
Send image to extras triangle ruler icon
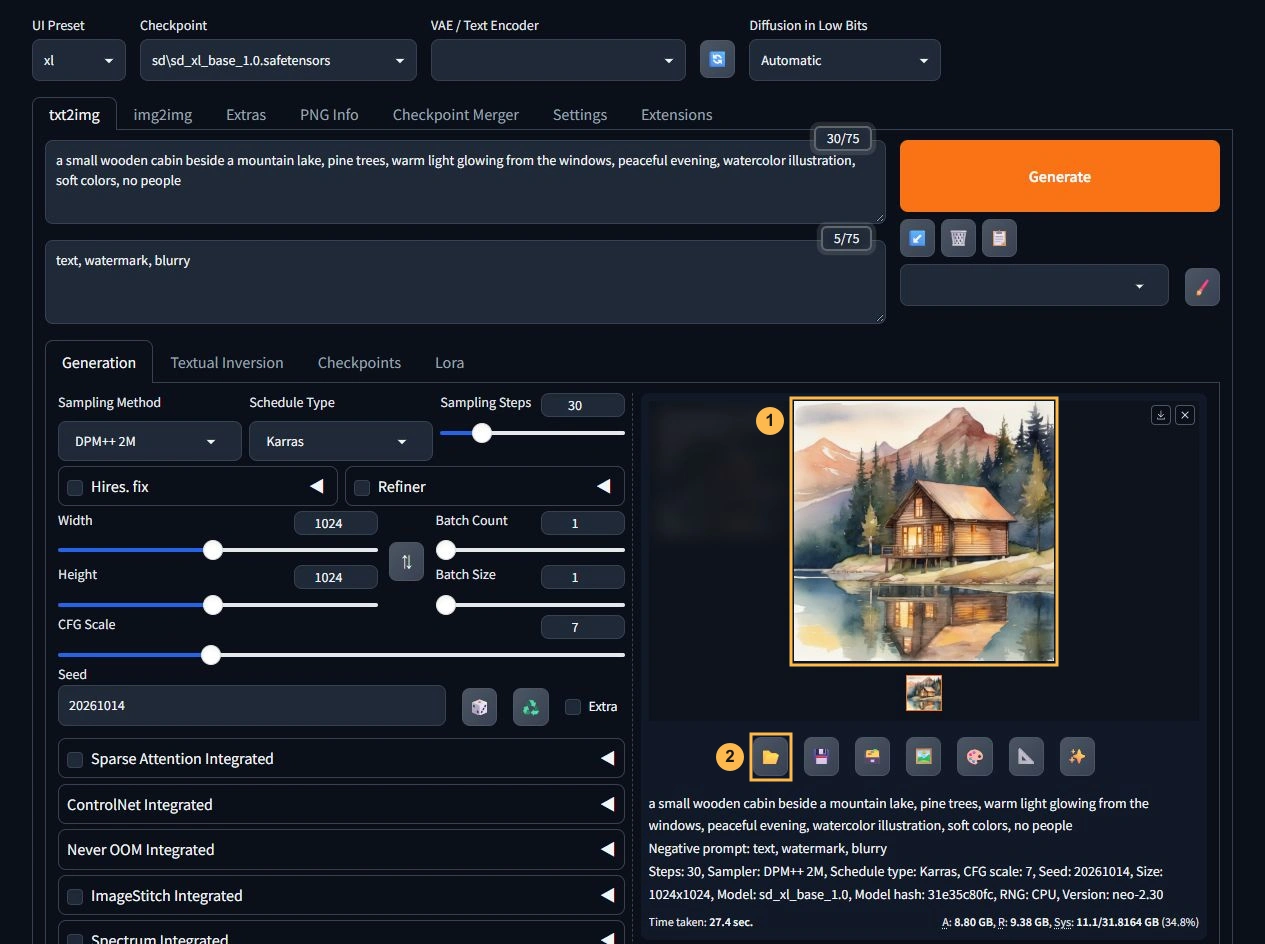coord(1026,757)
